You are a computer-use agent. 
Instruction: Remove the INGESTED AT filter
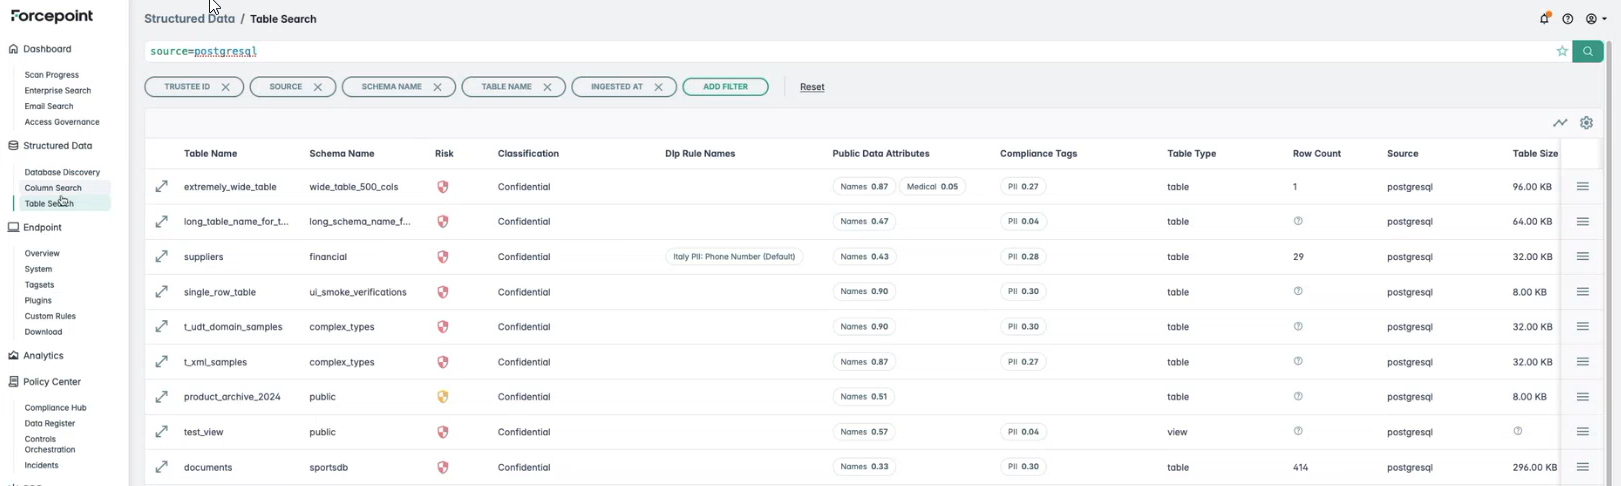(x=658, y=87)
